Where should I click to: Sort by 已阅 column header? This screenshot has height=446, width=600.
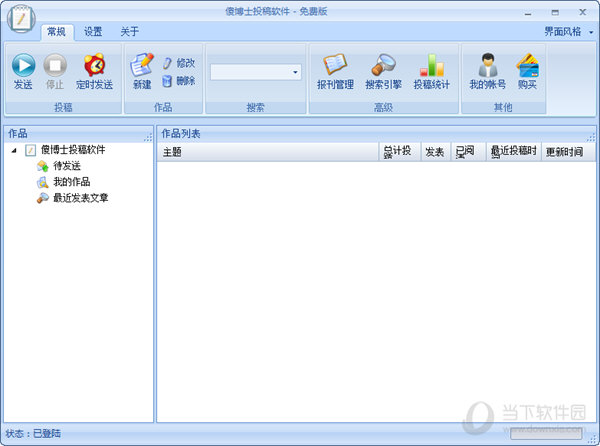(468, 152)
